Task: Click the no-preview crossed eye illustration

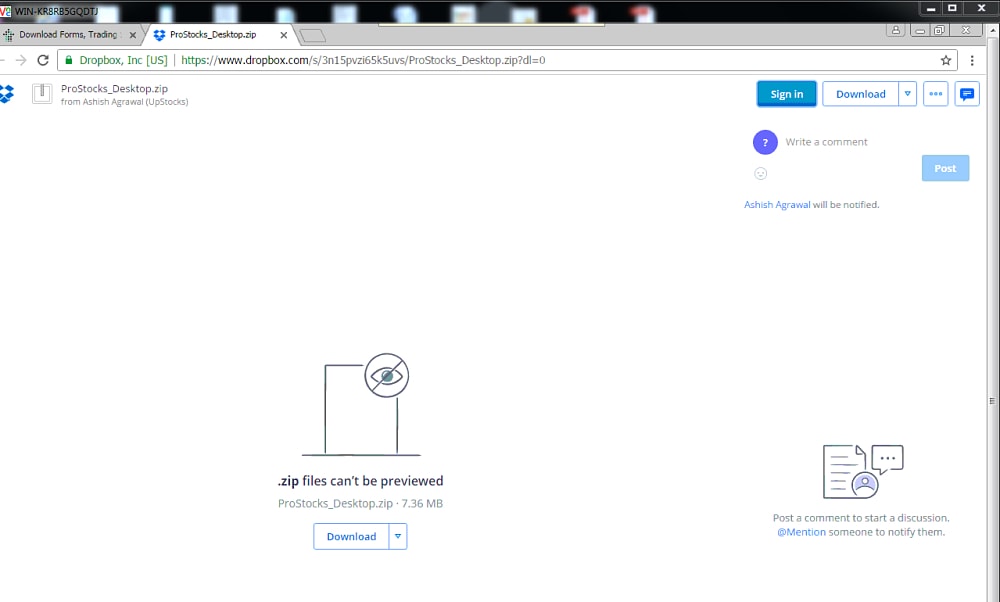Action: pyautogui.click(x=360, y=404)
